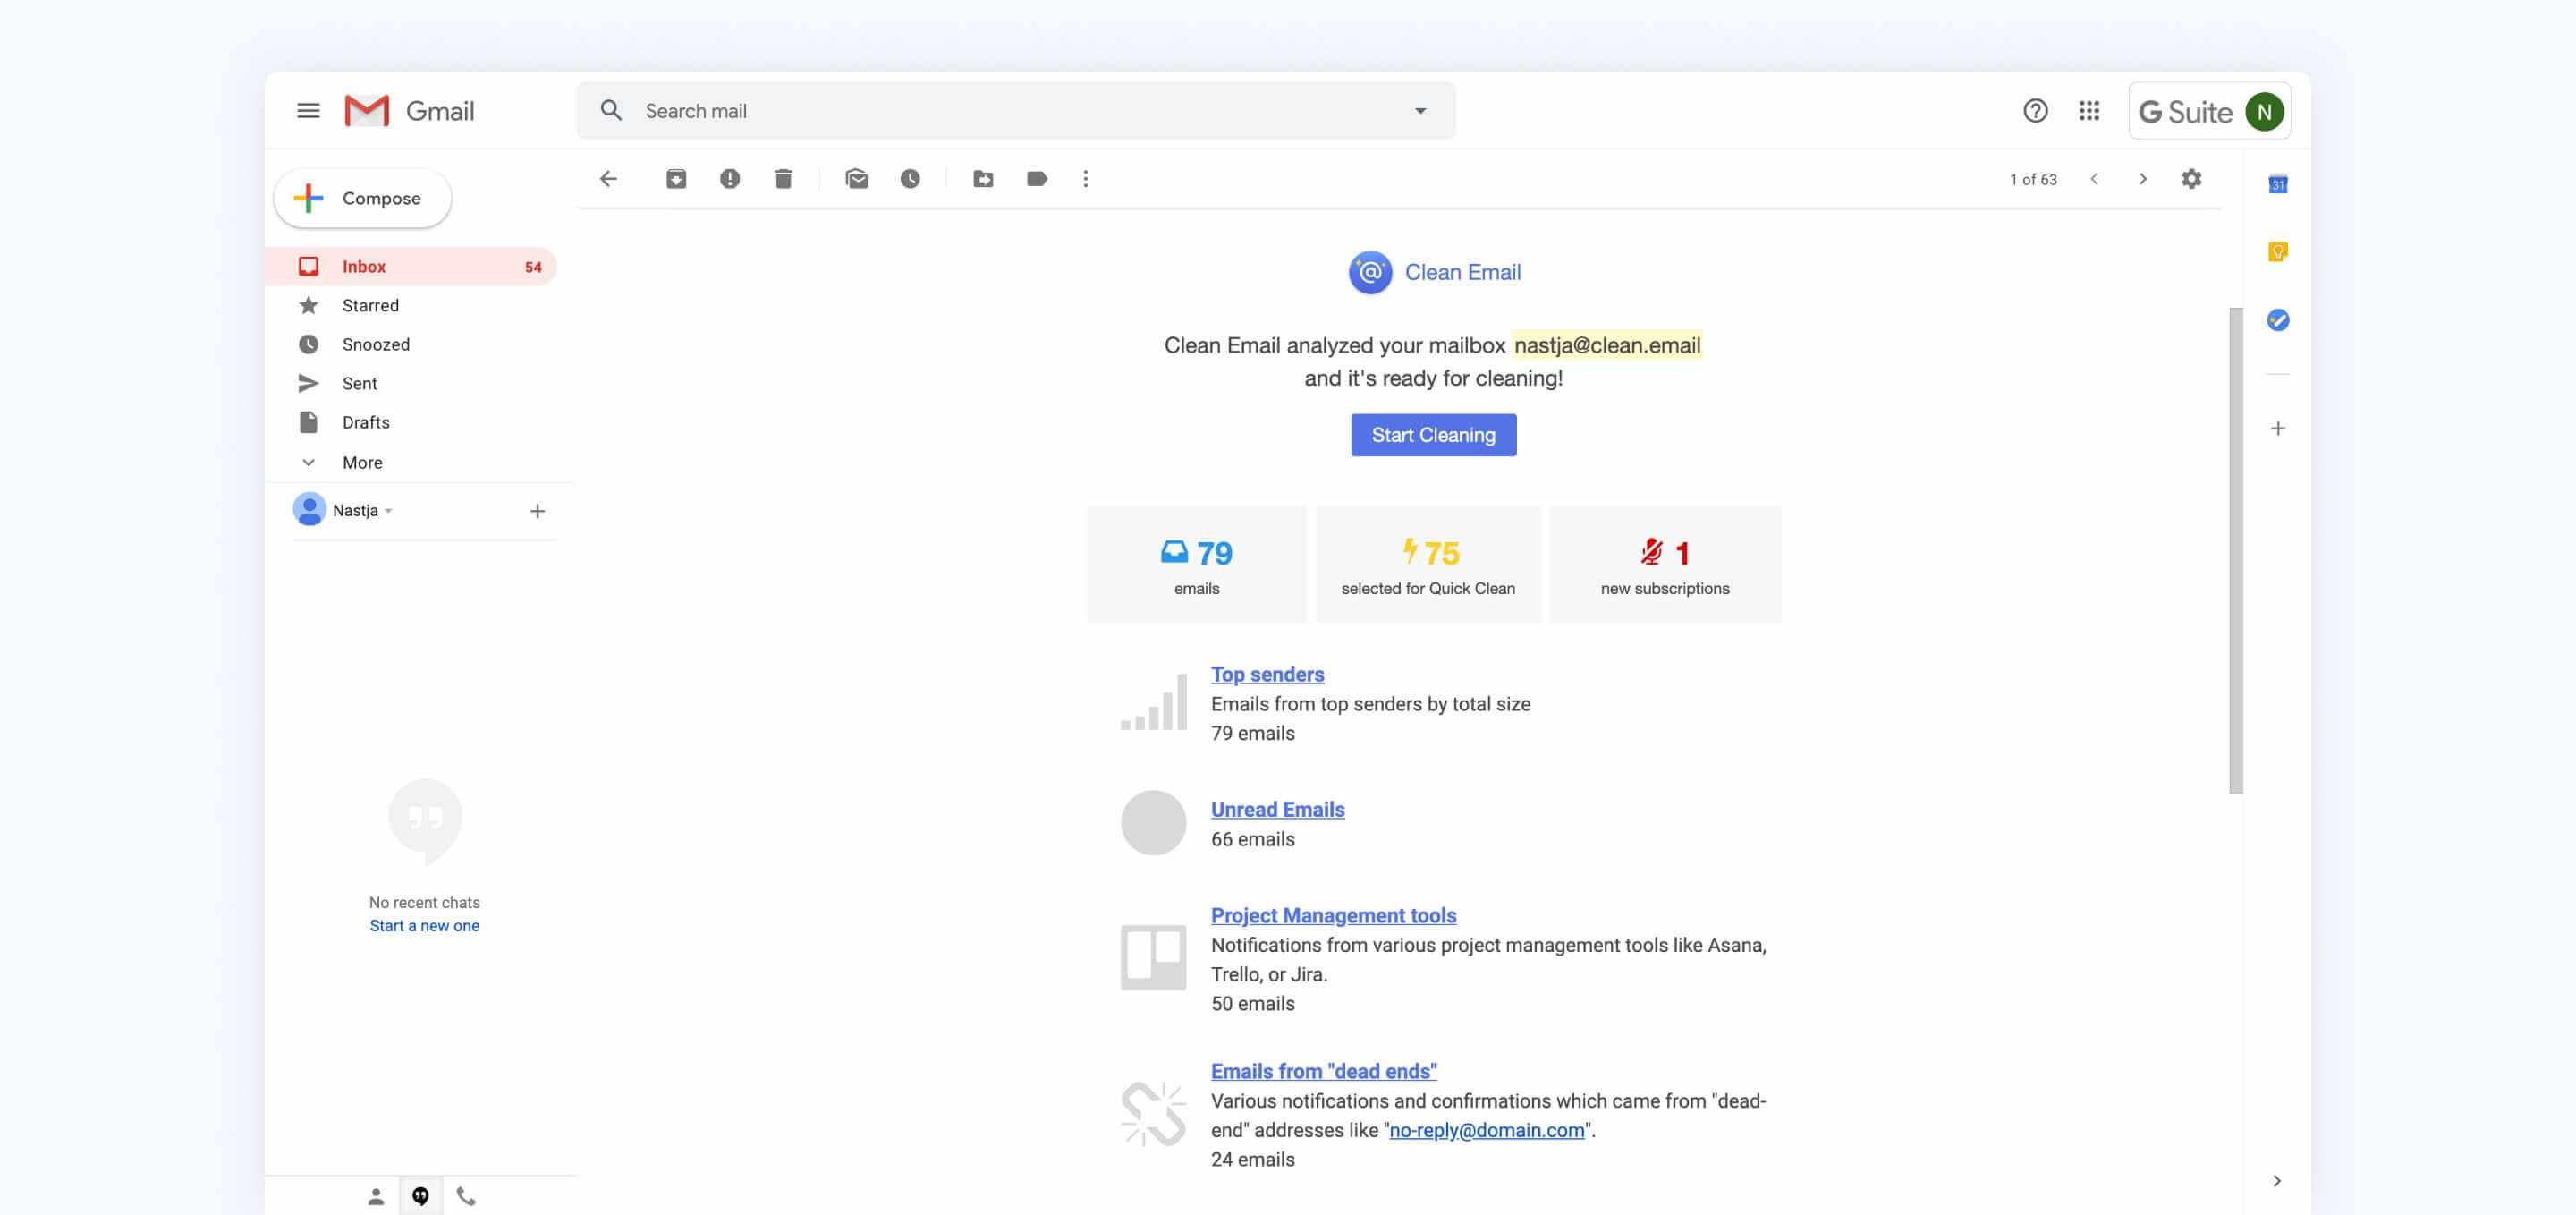Delete the Clean Email message
Screen dimensions: 2576x1215
click(784, 178)
